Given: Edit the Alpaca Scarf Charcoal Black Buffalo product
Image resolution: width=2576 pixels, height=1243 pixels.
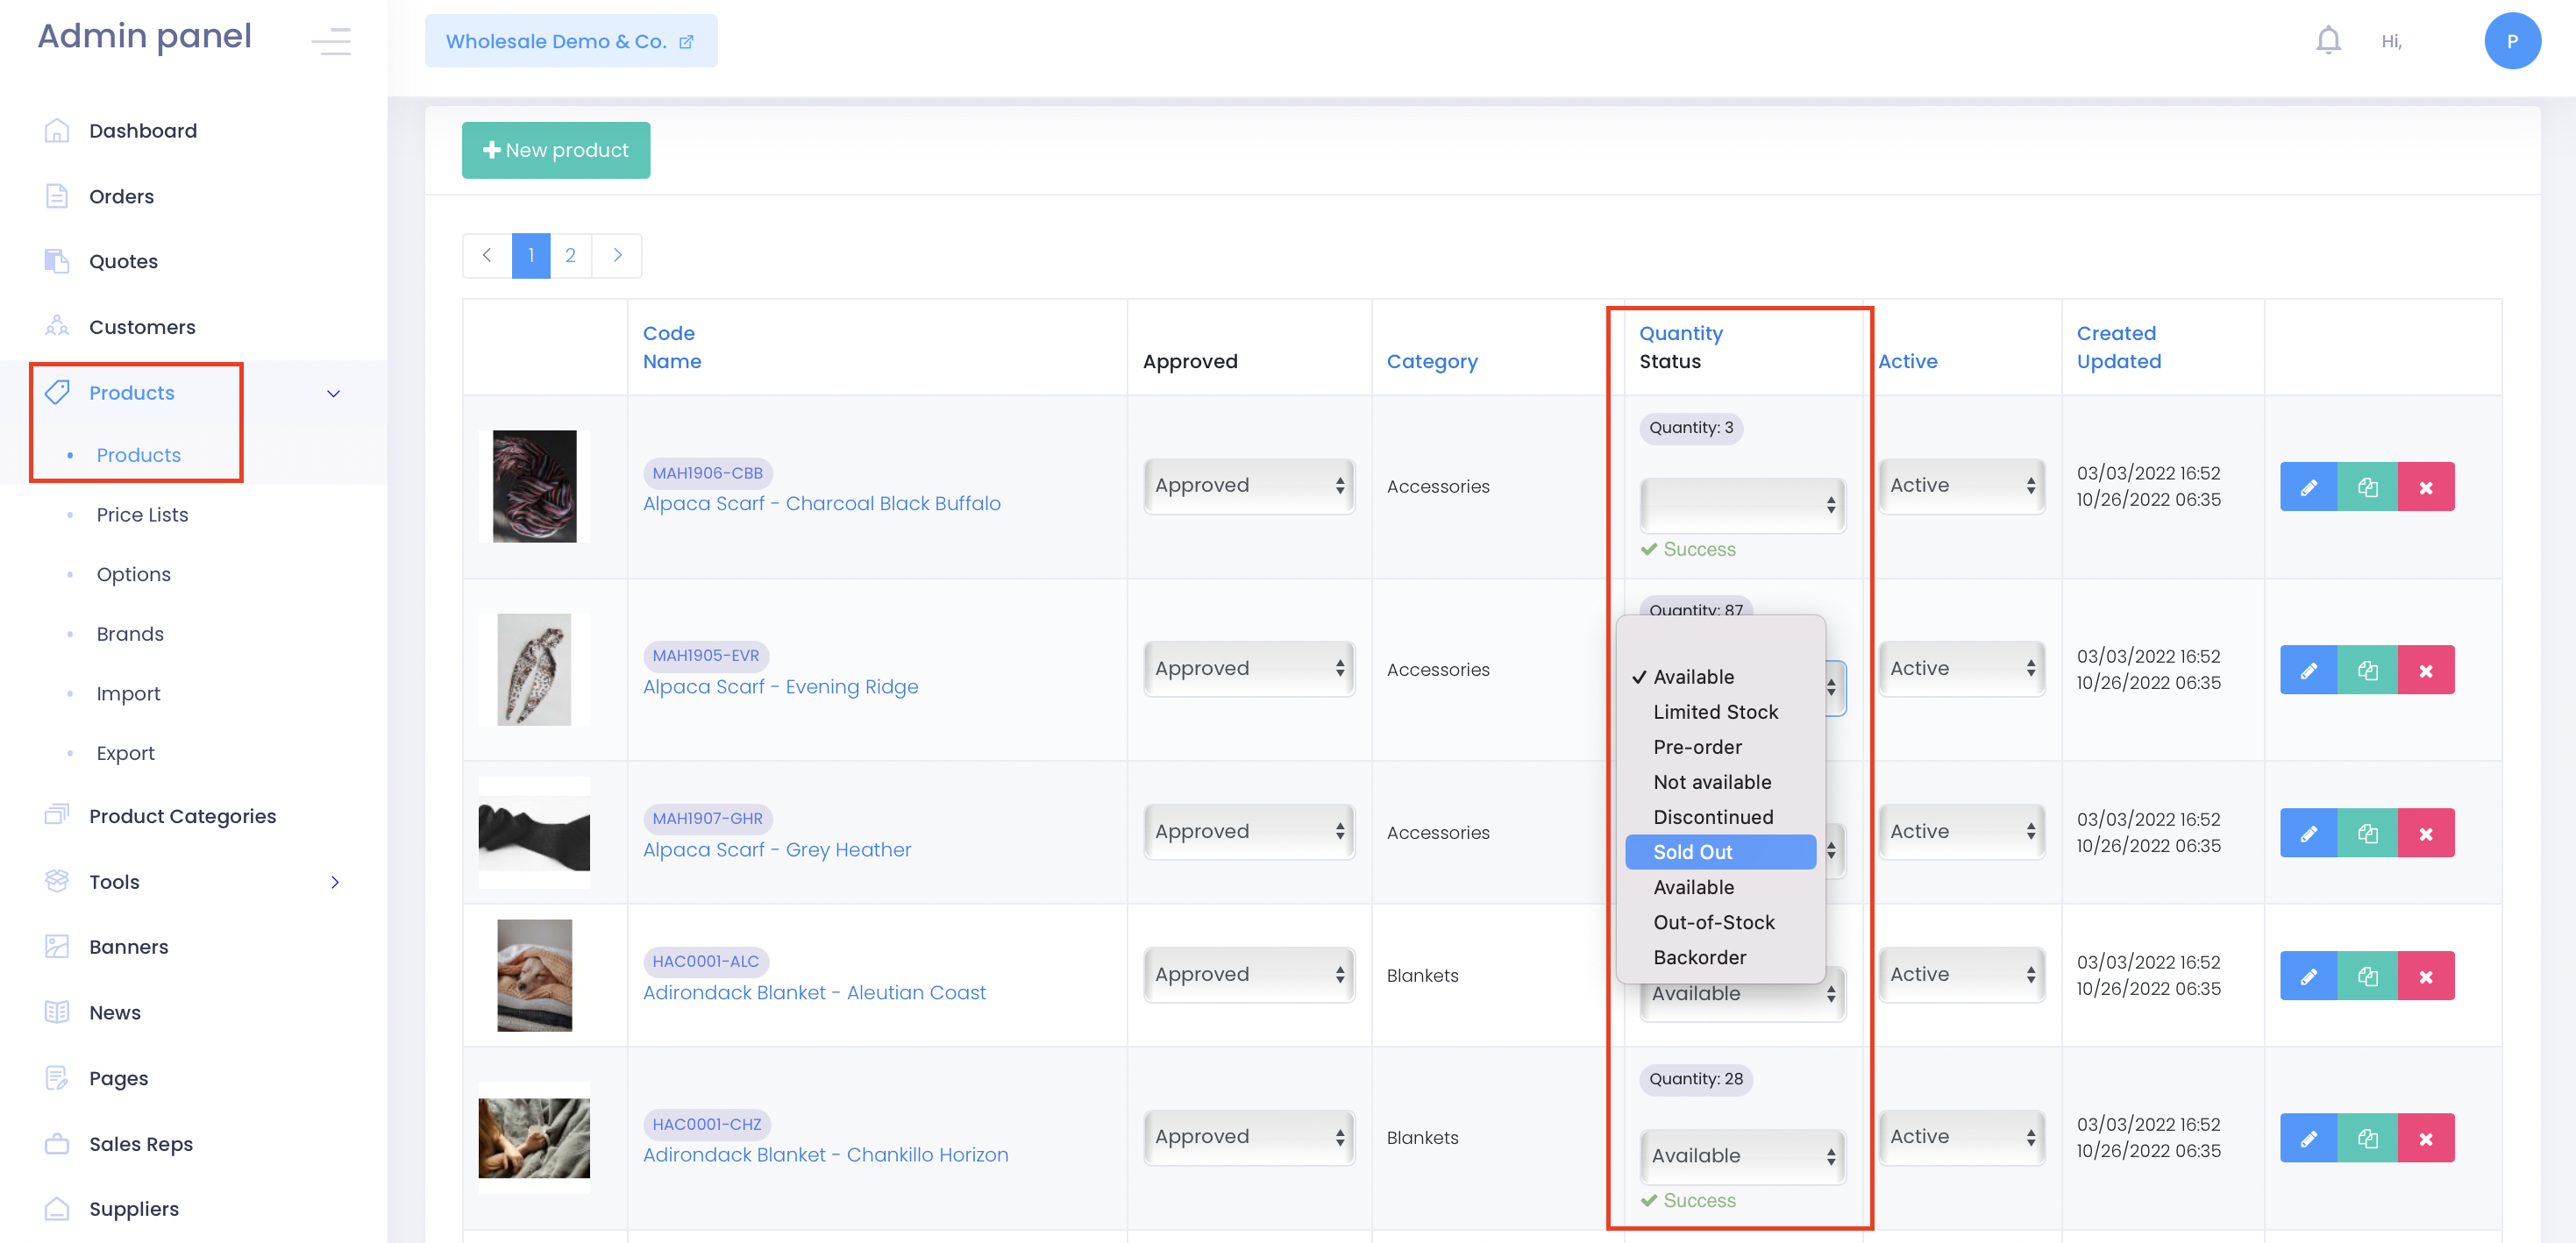Looking at the screenshot, I should click(x=2309, y=487).
